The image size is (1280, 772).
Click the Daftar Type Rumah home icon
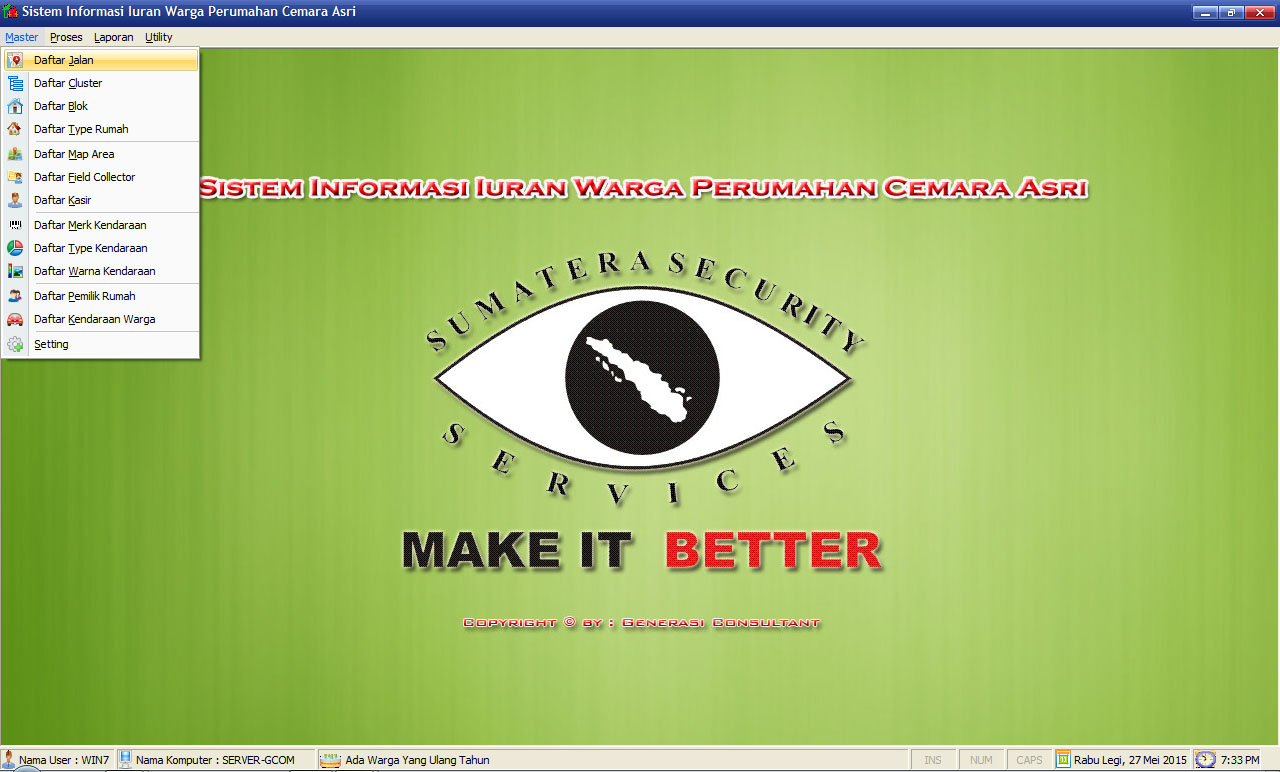coord(15,129)
